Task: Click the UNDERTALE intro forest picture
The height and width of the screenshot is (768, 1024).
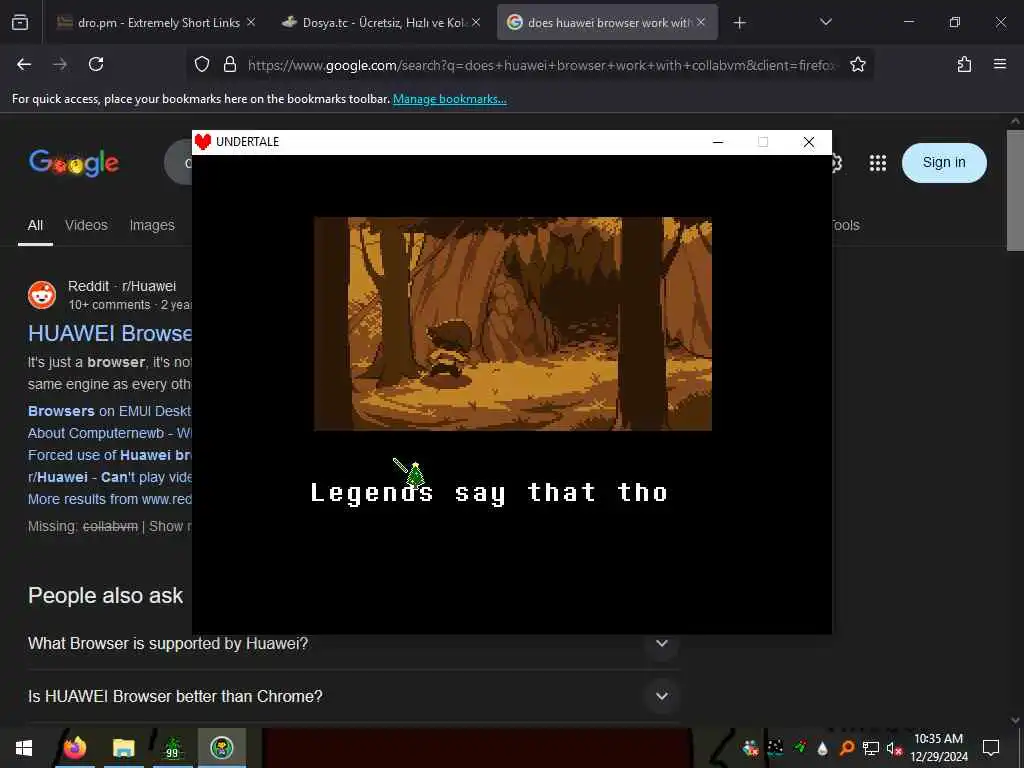Action: [x=513, y=324]
